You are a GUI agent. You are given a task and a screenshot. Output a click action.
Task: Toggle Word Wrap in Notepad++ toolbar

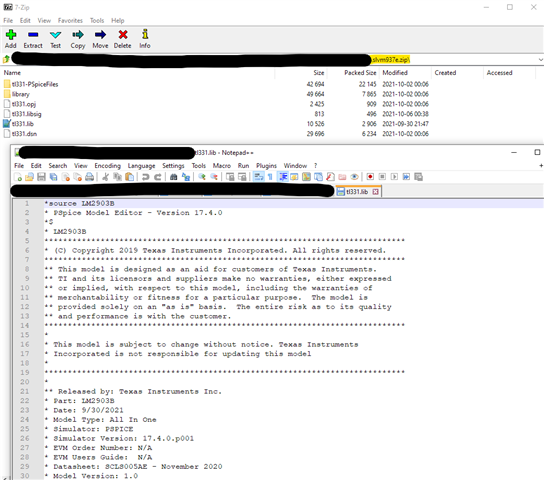(259, 177)
